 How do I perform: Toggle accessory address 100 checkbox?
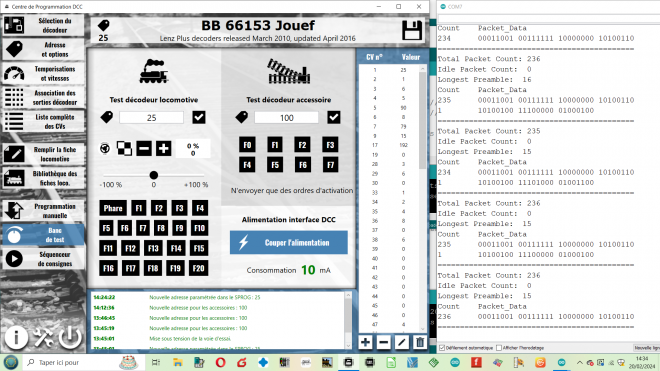coord(334,117)
